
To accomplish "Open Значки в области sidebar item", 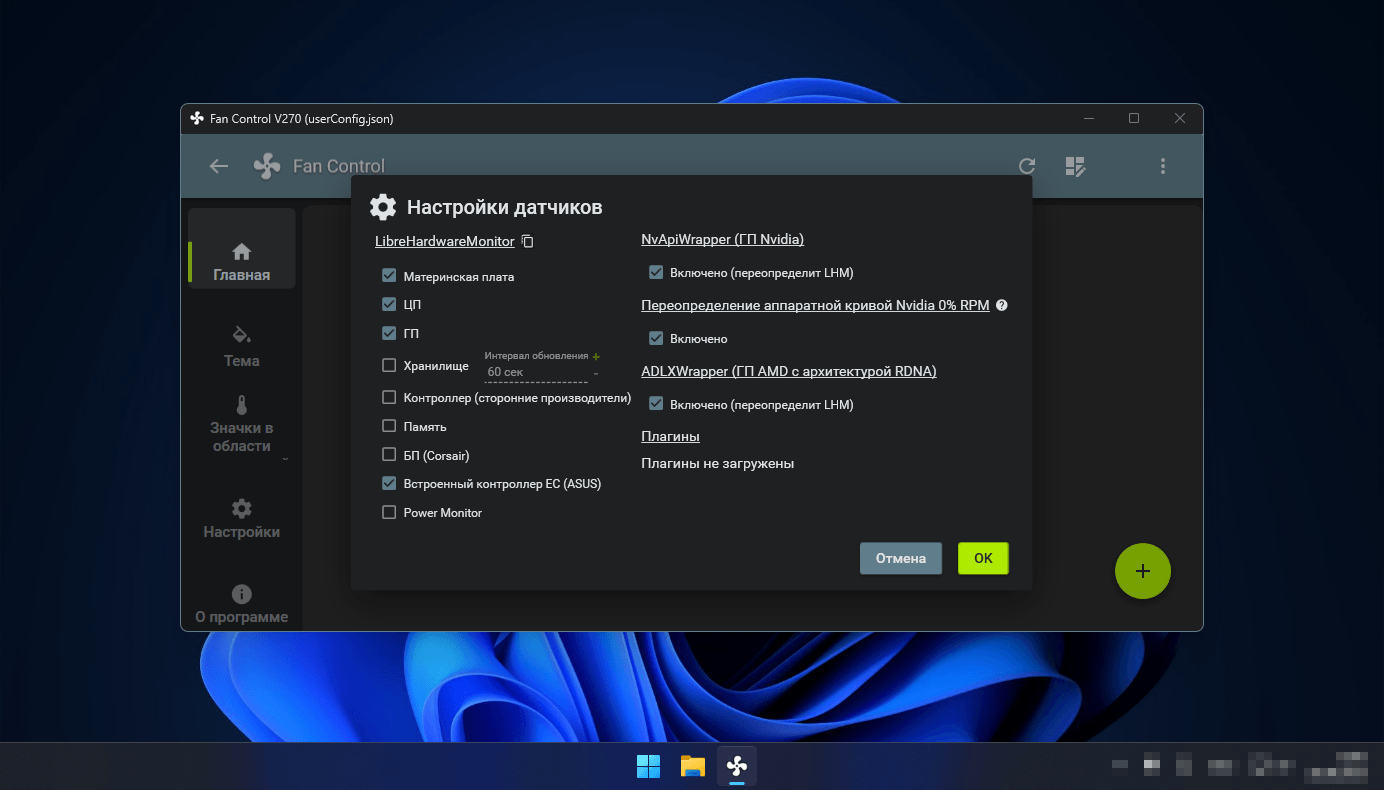I will click(x=241, y=424).
